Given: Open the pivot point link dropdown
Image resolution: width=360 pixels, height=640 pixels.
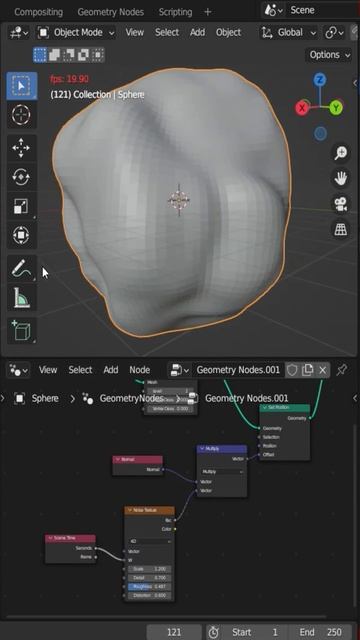Looking at the screenshot, I should point(335,33).
